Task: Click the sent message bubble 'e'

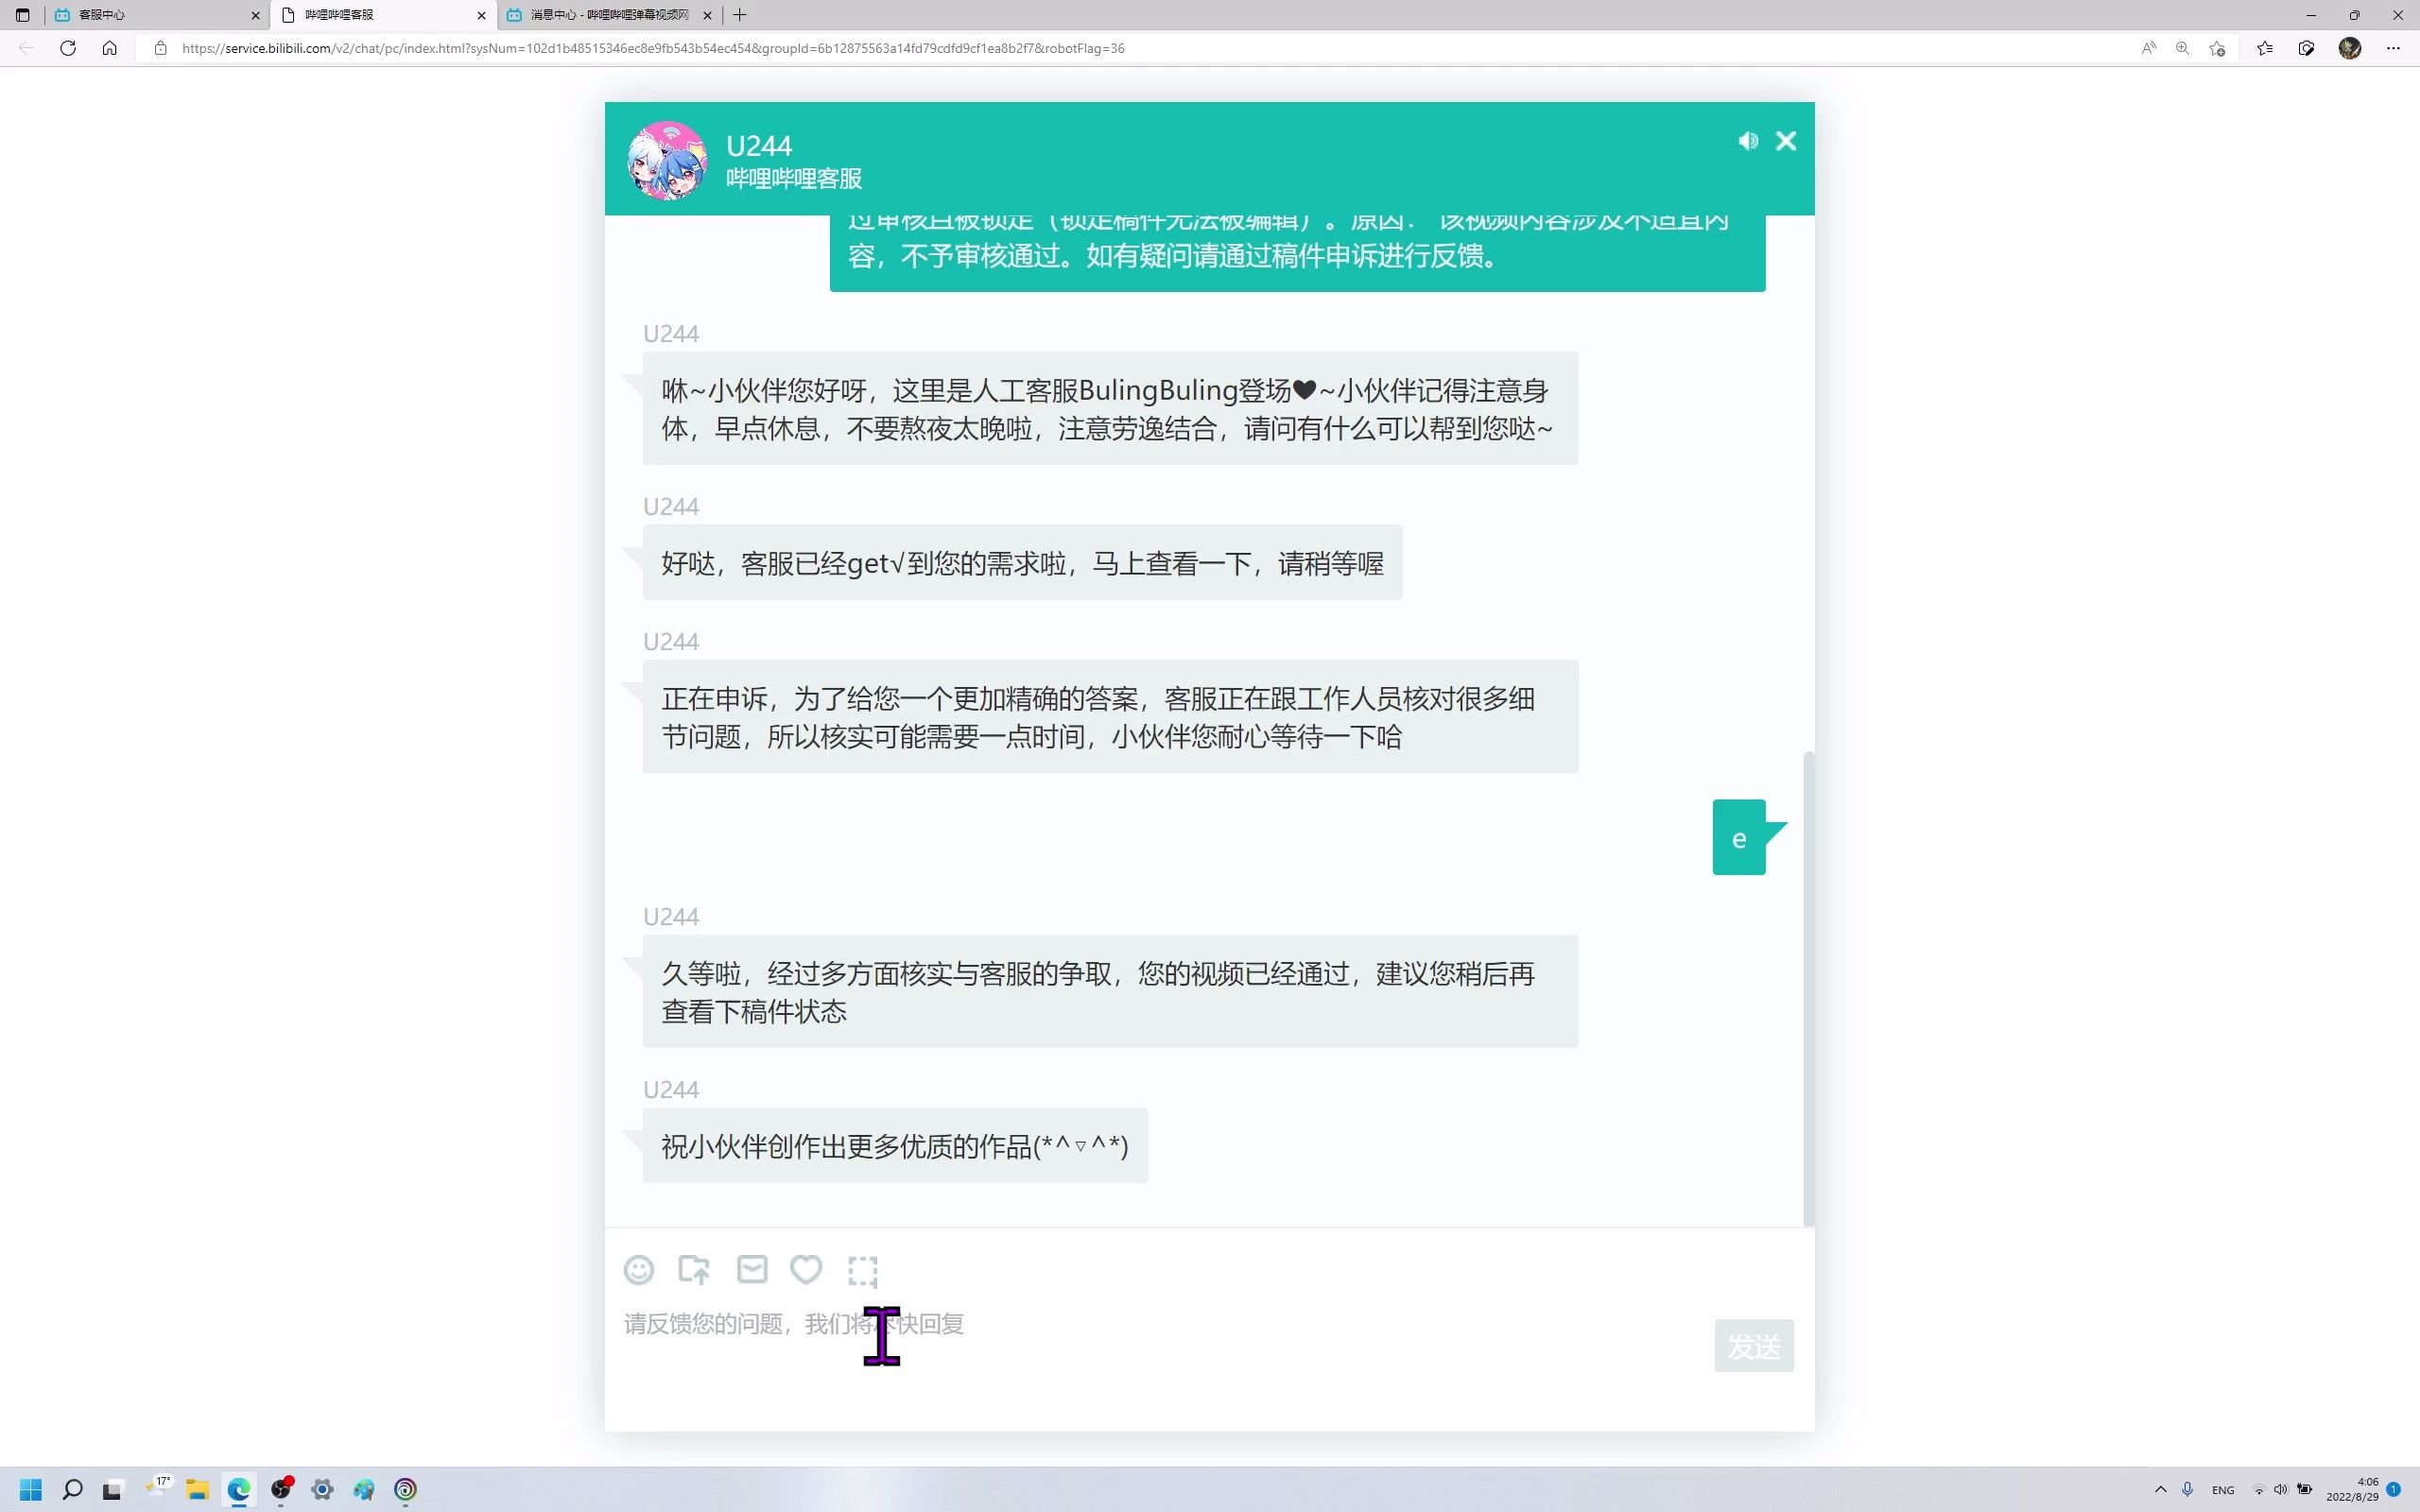Action: point(1739,837)
